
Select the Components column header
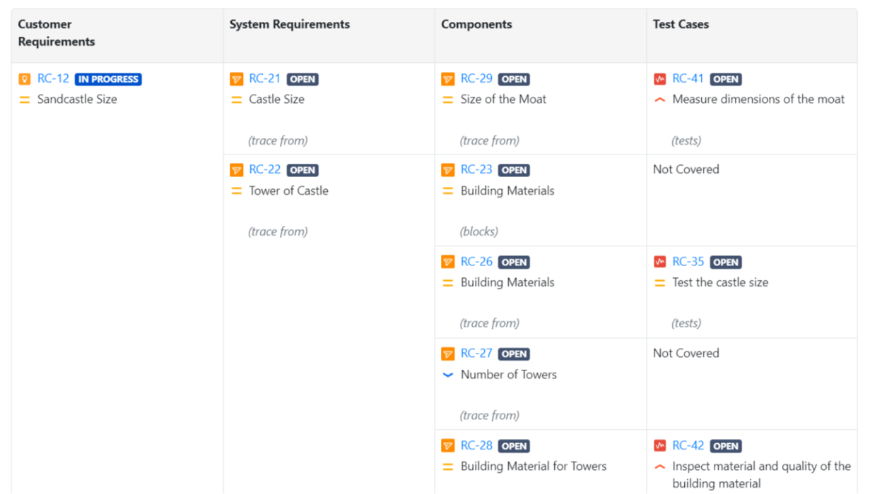coord(476,24)
